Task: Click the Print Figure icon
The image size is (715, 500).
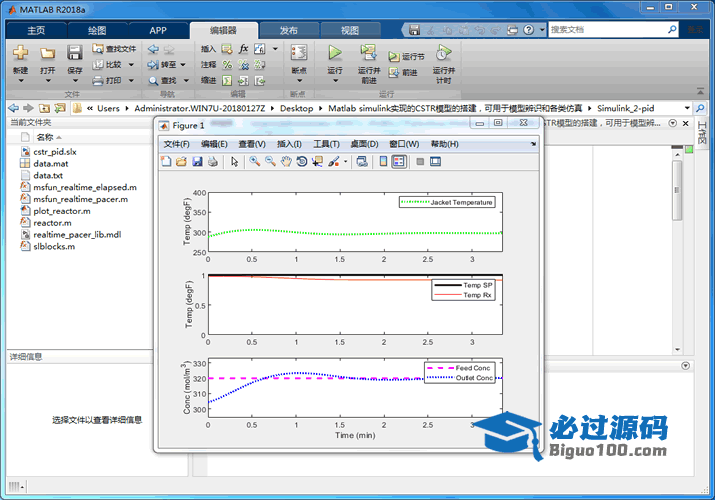Action: (212, 161)
